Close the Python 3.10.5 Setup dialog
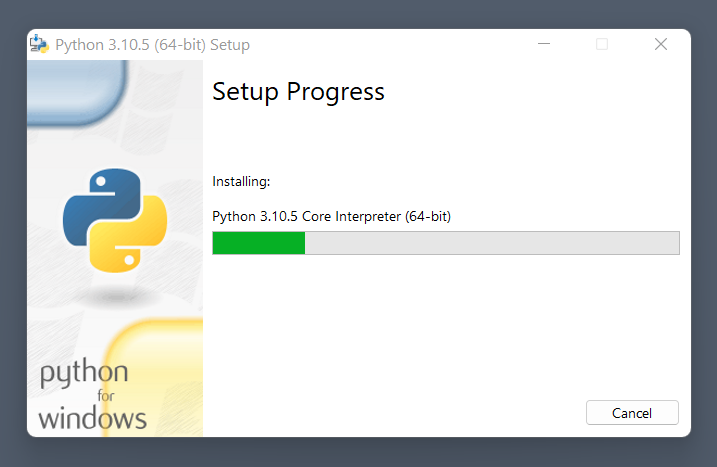Screen dimensions: 717x467 coord(661,44)
